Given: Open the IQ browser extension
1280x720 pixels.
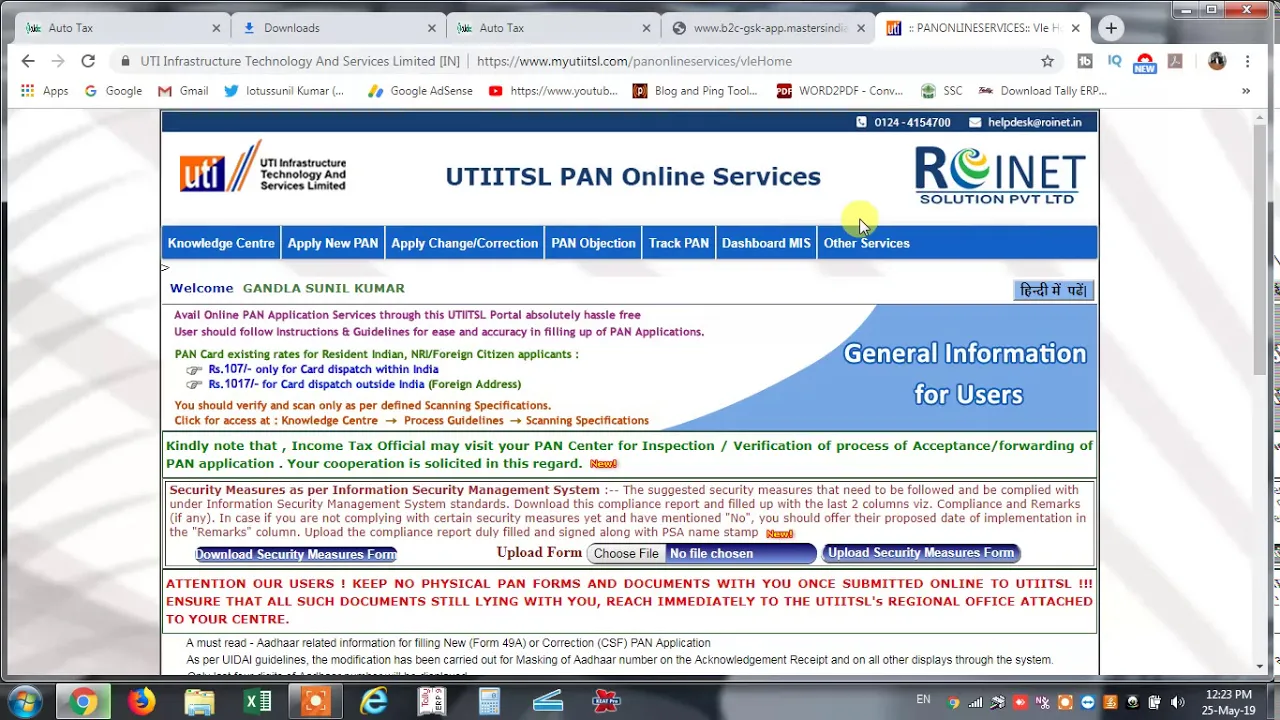Looking at the screenshot, I should 1114,61.
